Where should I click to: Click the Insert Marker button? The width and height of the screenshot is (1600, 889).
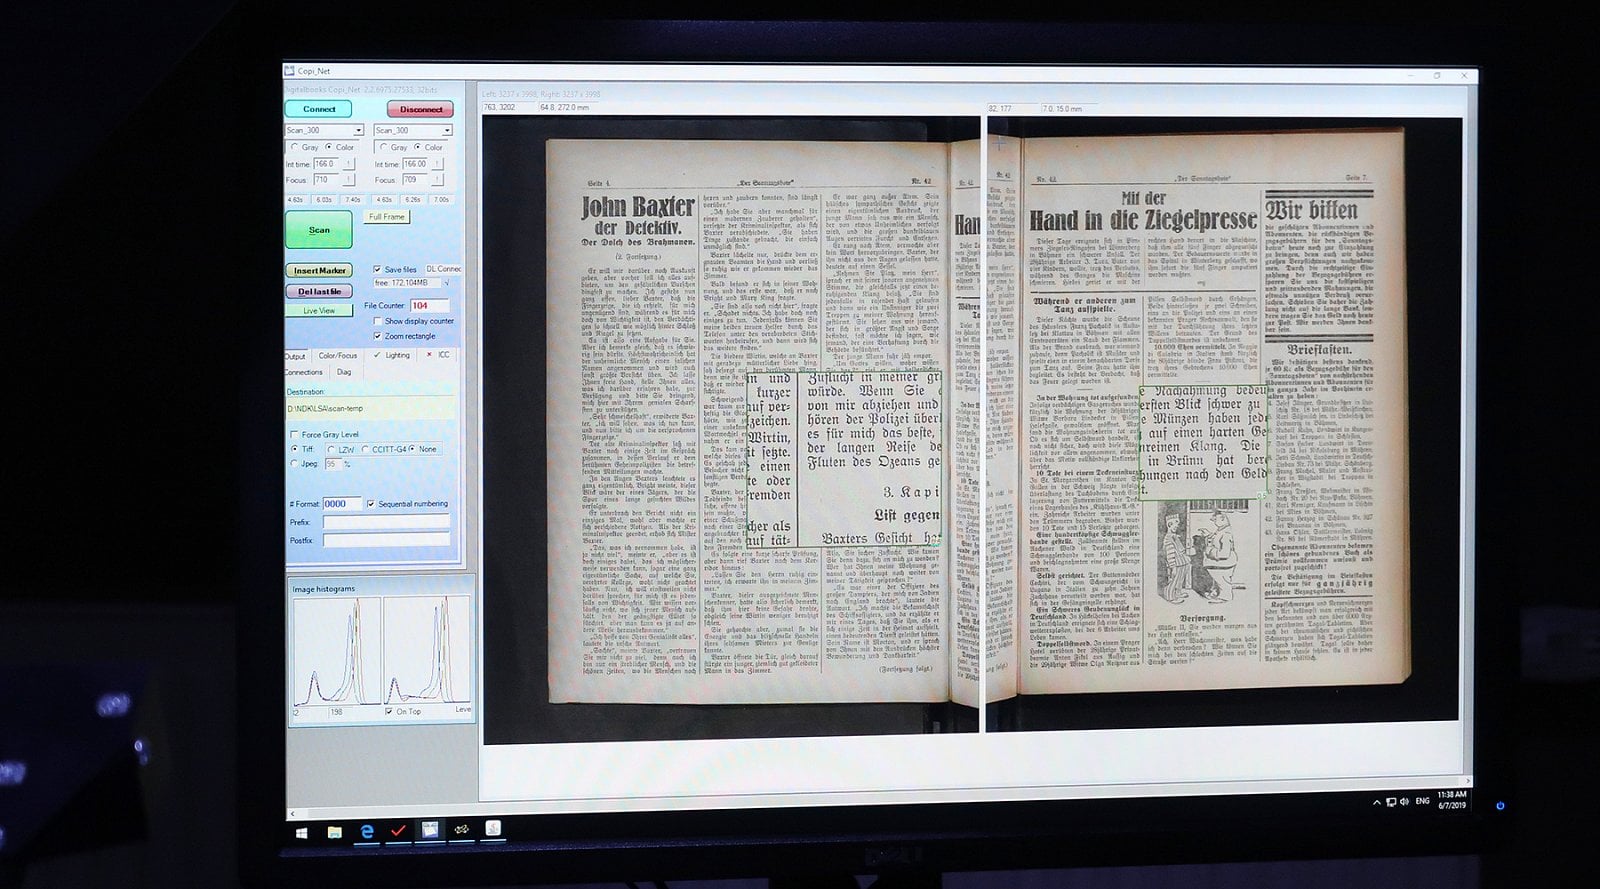pyautogui.click(x=319, y=270)
